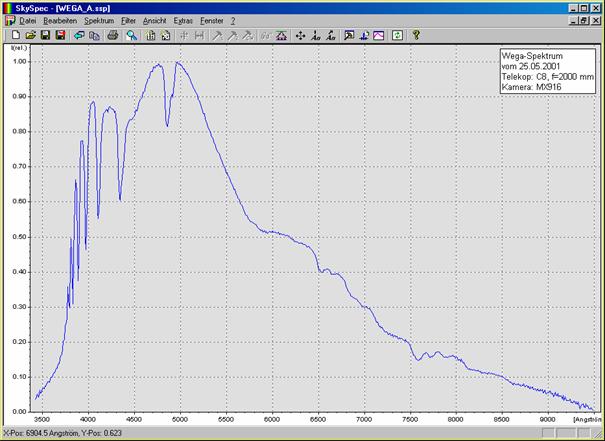
Task: Open help via yellow question mark icon
Action: [x=416, y=35]
